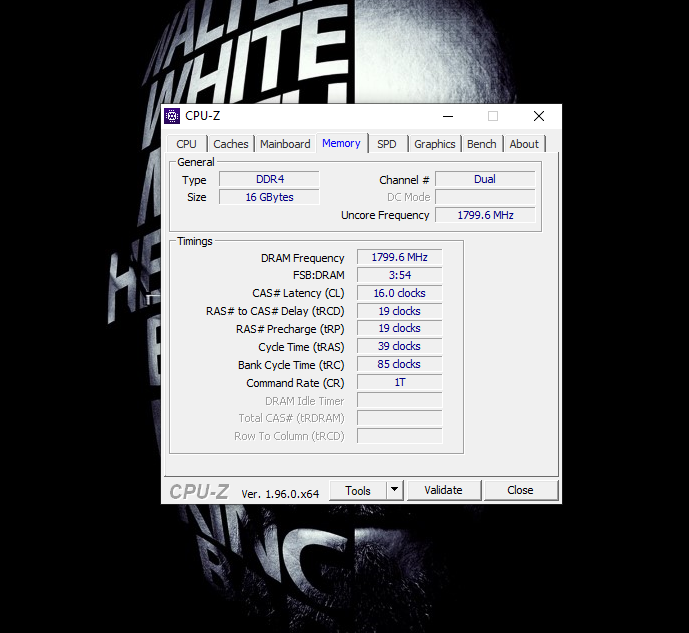Click the Validate button

[x=443, y=490]
